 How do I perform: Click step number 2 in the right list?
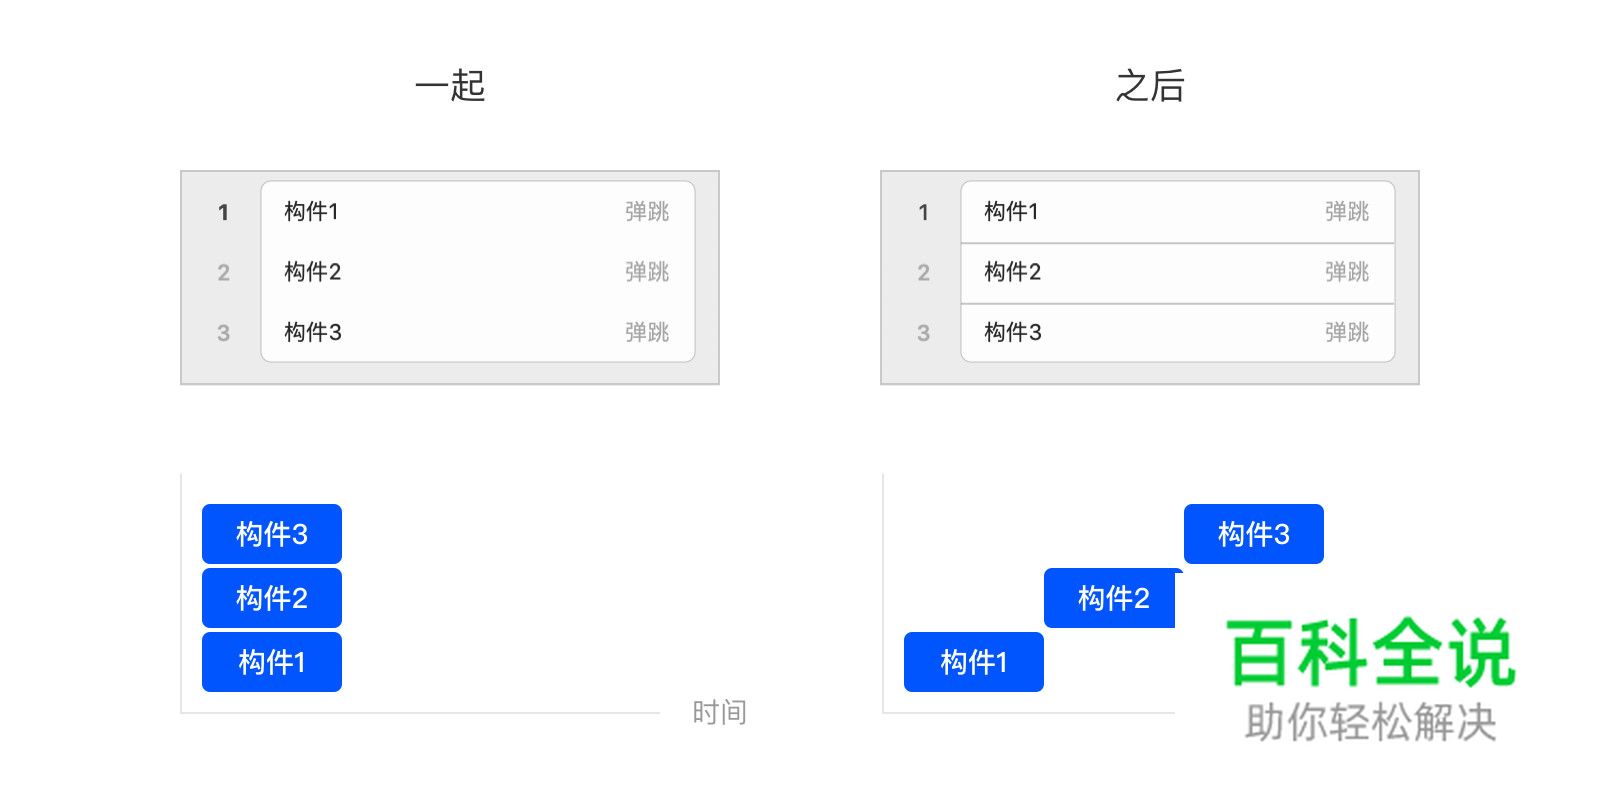coord(922,273)
